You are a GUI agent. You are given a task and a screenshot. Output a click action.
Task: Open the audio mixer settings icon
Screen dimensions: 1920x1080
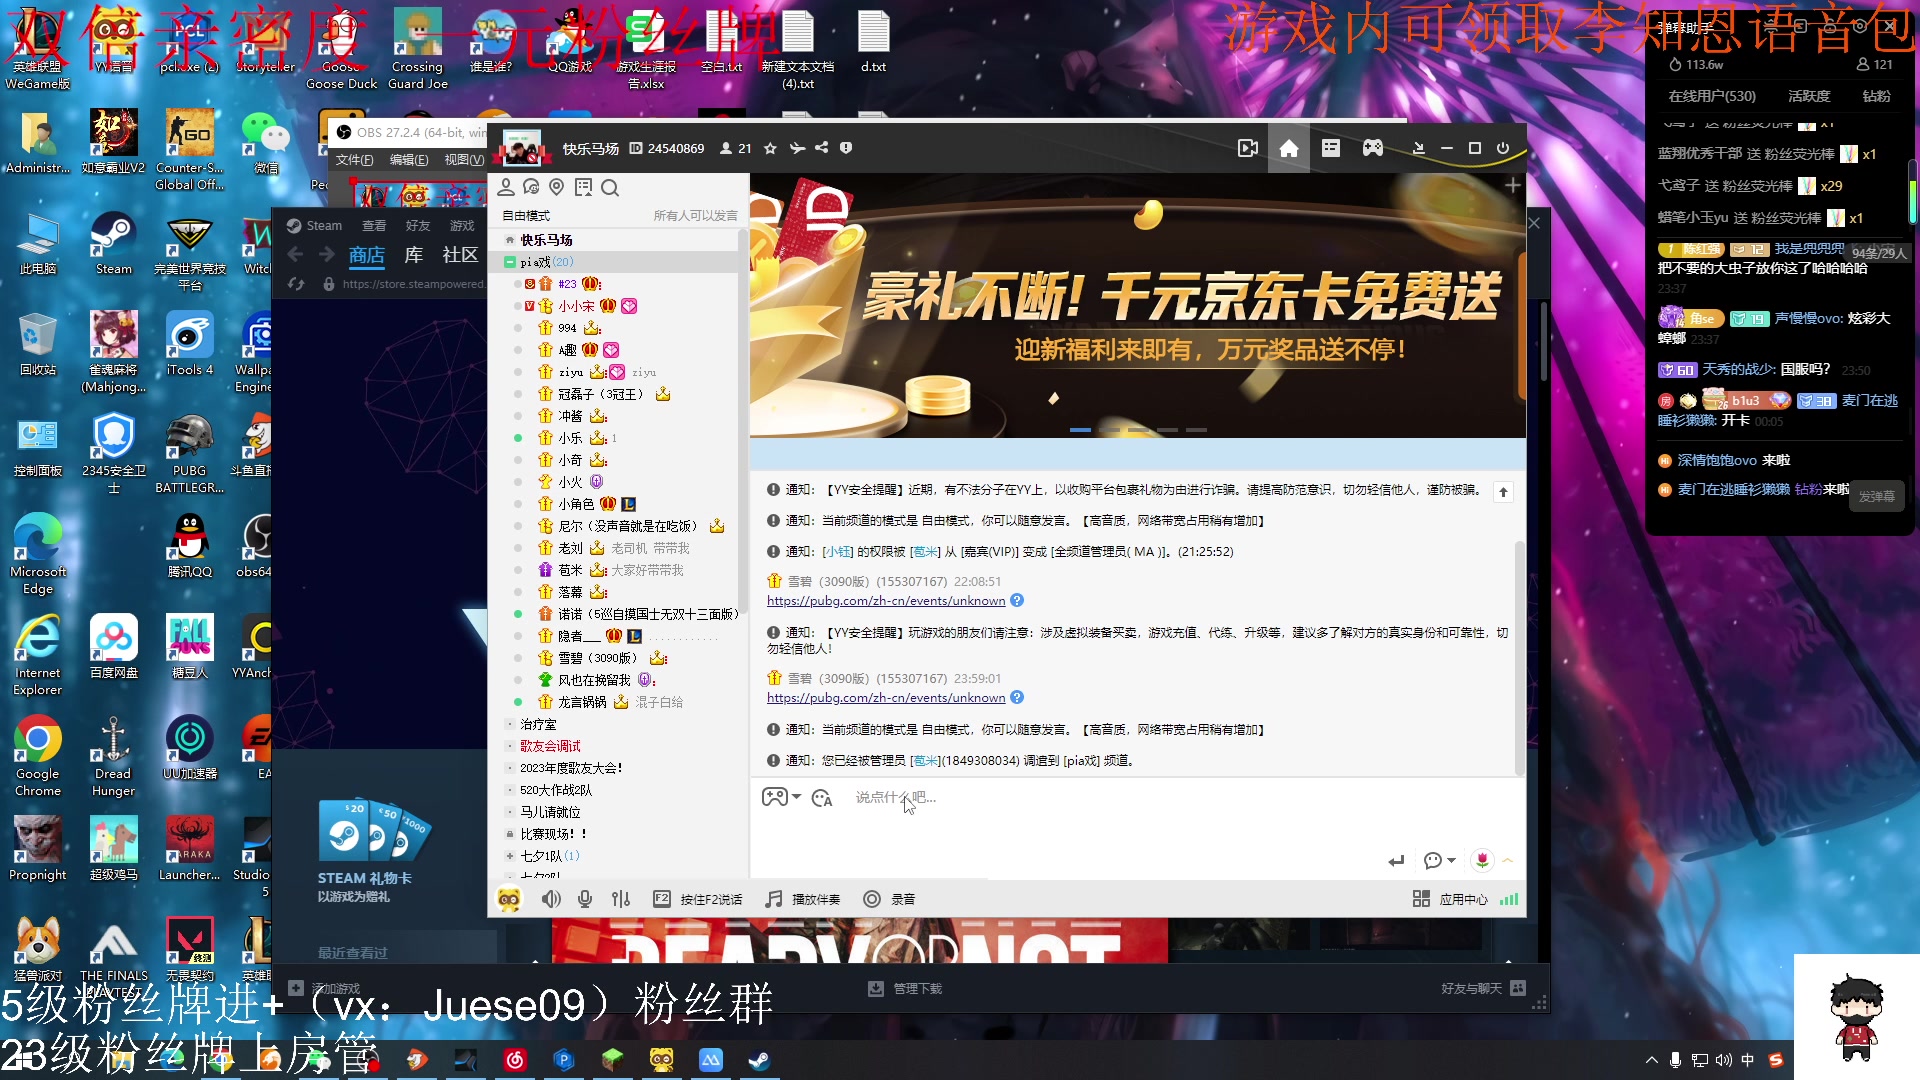pos(620,898)
